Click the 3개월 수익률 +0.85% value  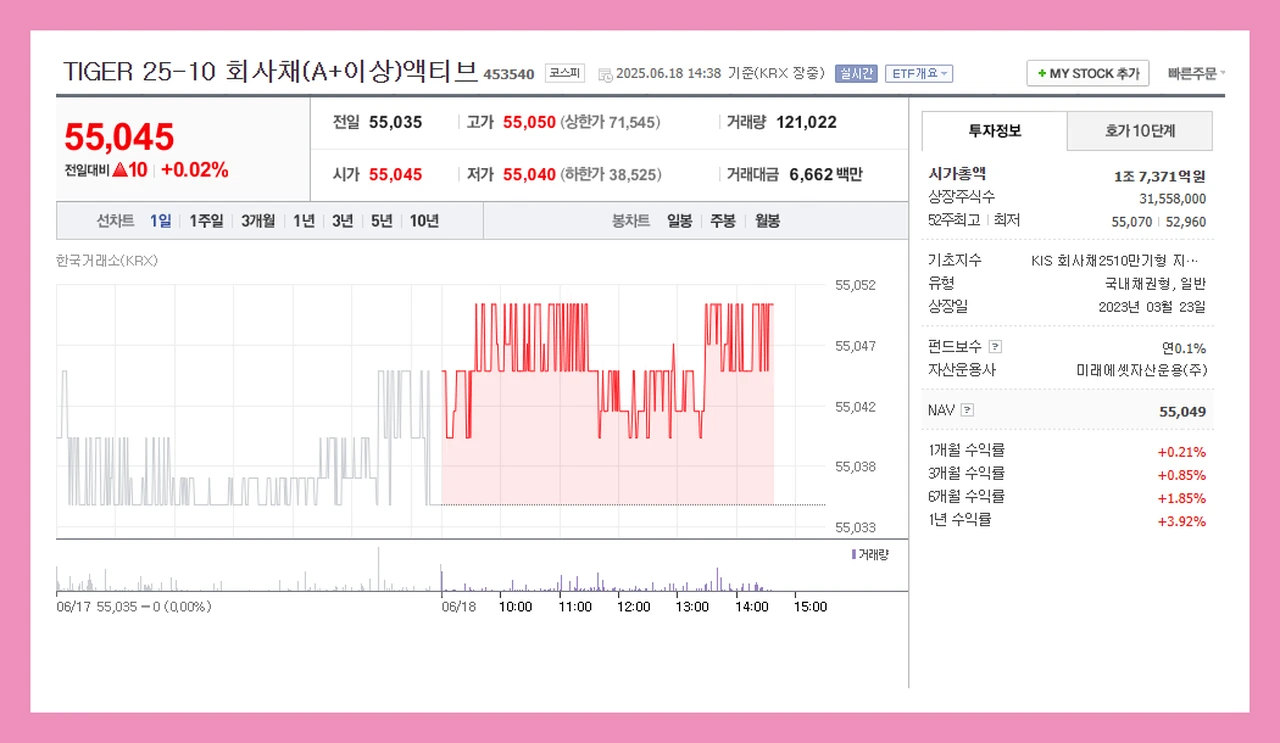click(x=1181, y=475)
